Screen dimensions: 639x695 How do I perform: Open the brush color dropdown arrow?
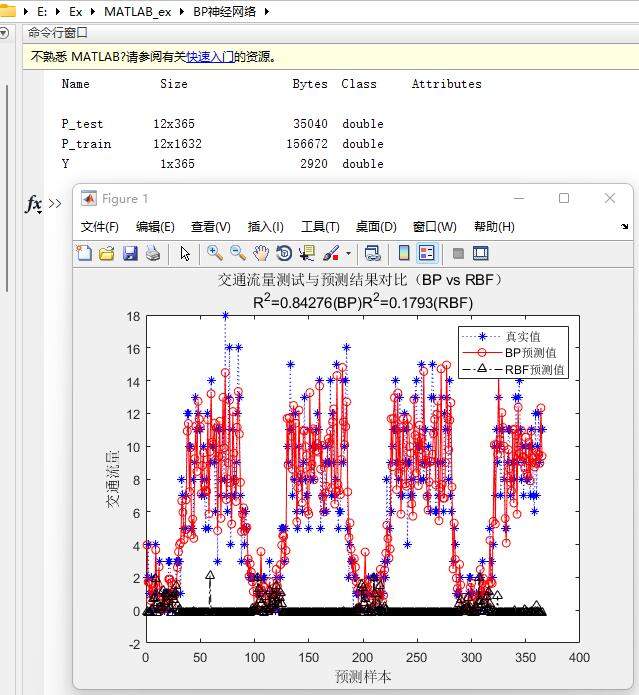coord(348,254)
